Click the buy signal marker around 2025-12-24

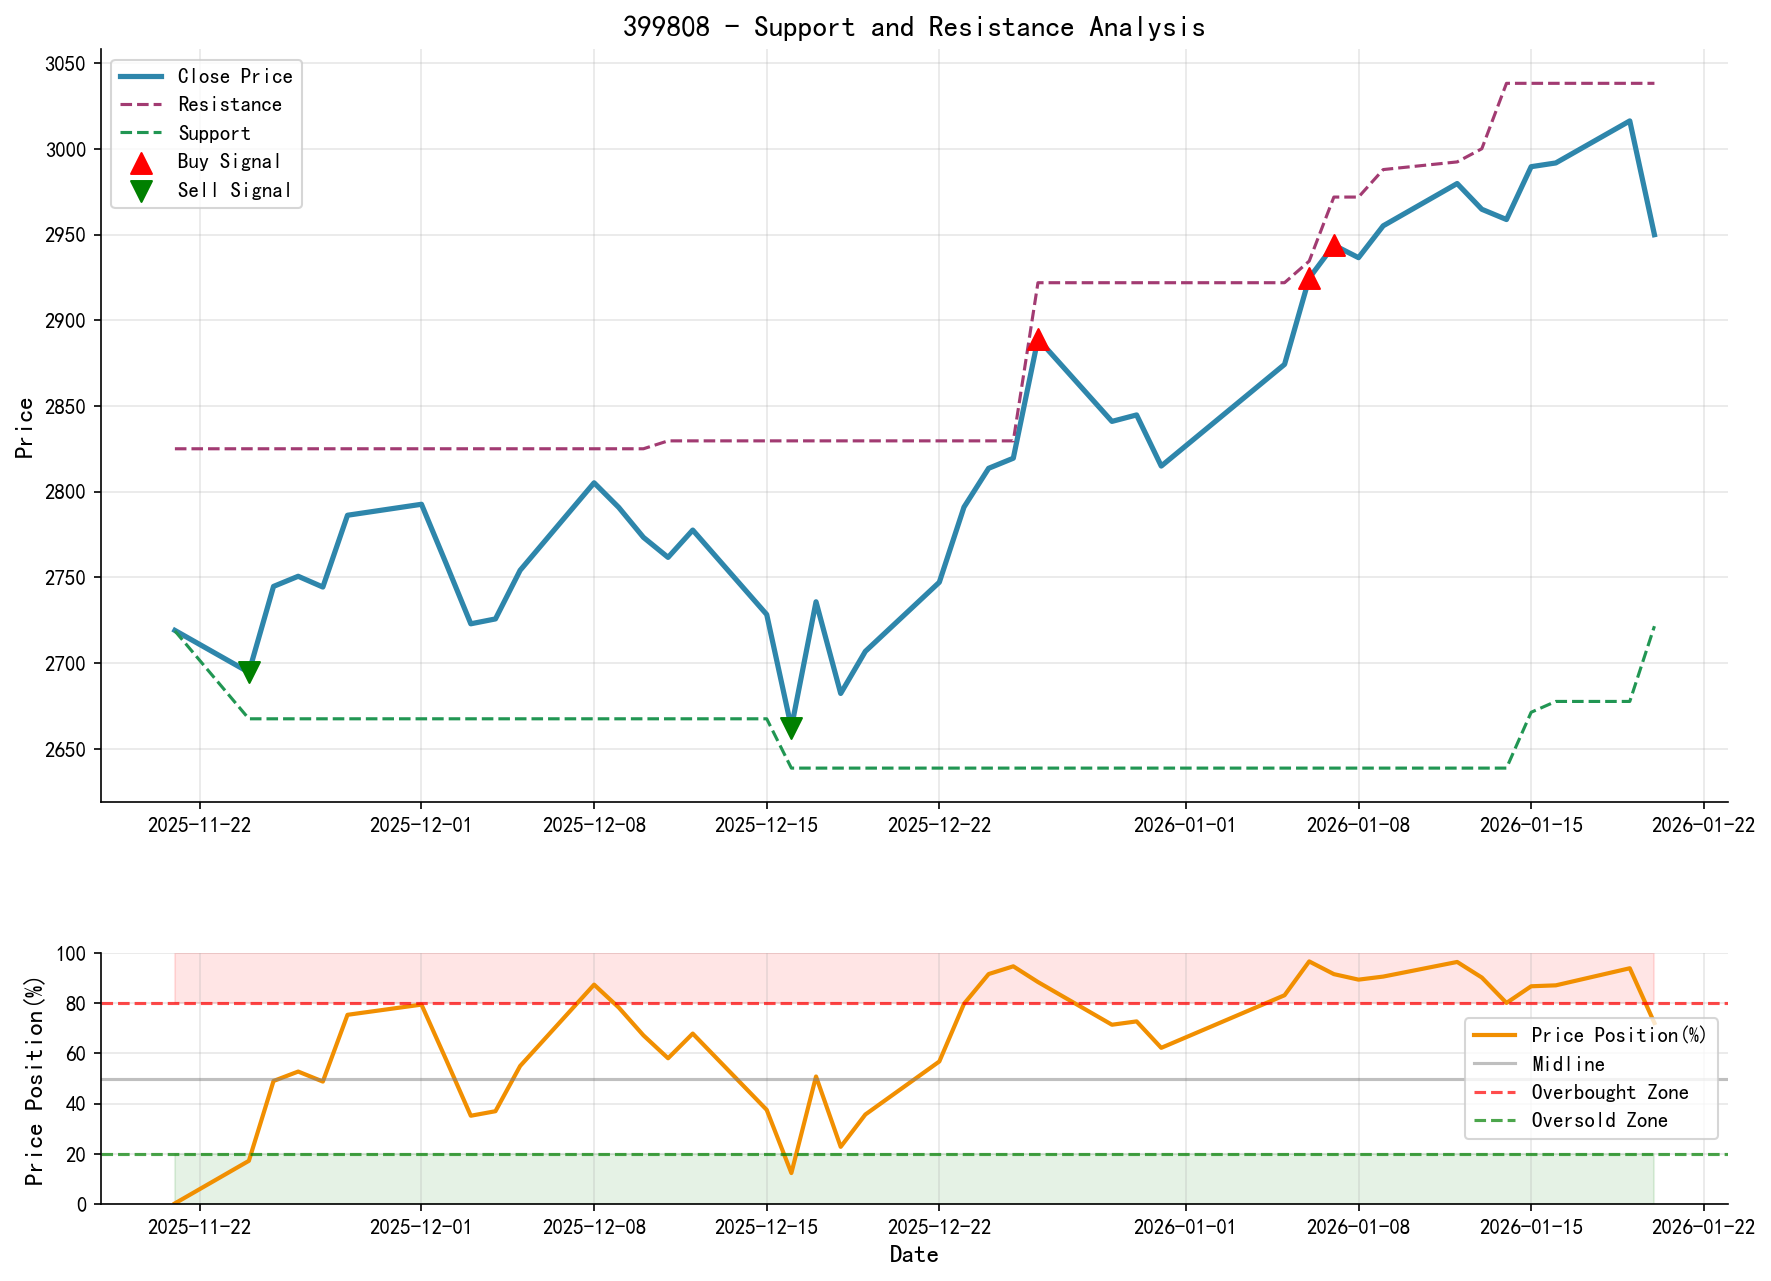(x=1040, y=341)
